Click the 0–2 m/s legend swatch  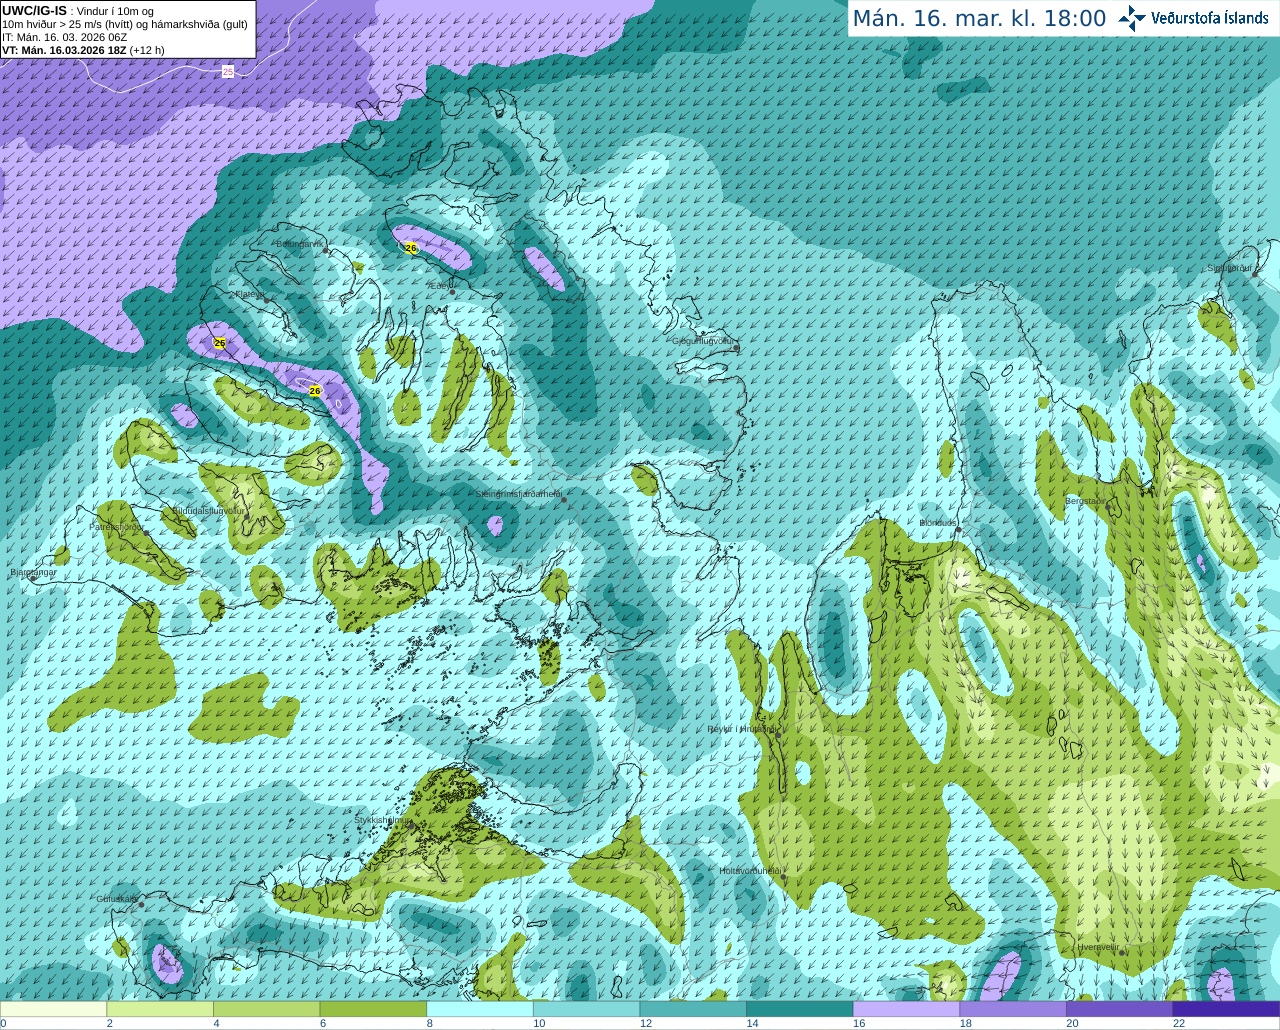tap(53, 1009)
